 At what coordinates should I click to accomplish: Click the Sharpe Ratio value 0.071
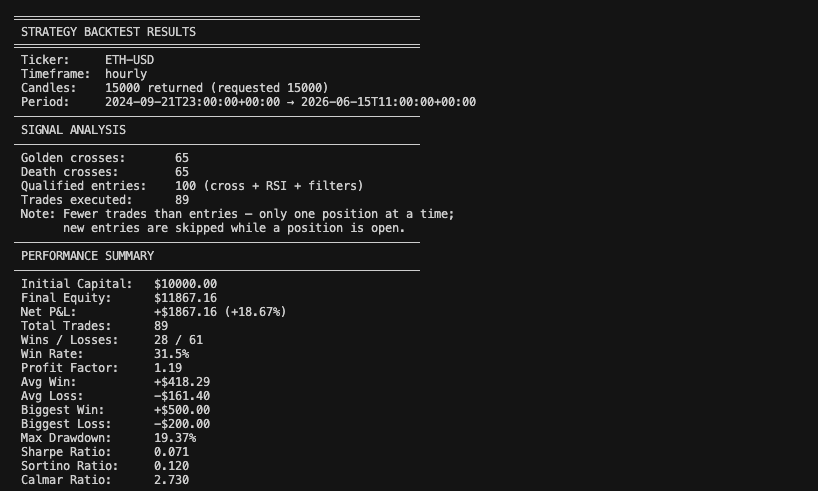click(172, 452)
